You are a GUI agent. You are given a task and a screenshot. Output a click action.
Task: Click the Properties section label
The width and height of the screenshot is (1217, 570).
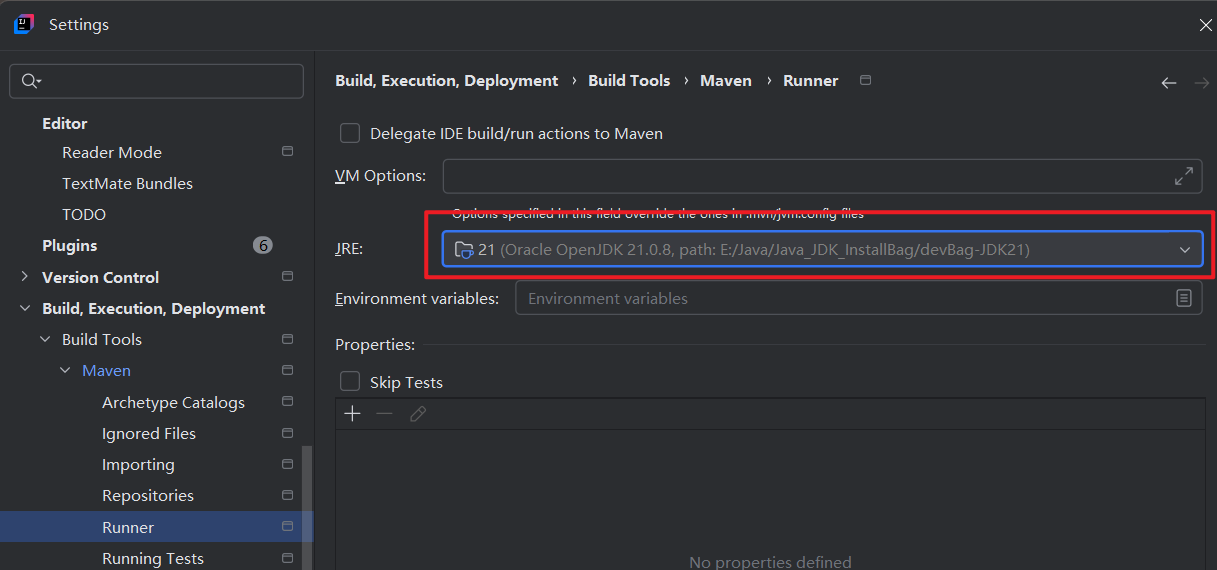pos(375,344)
